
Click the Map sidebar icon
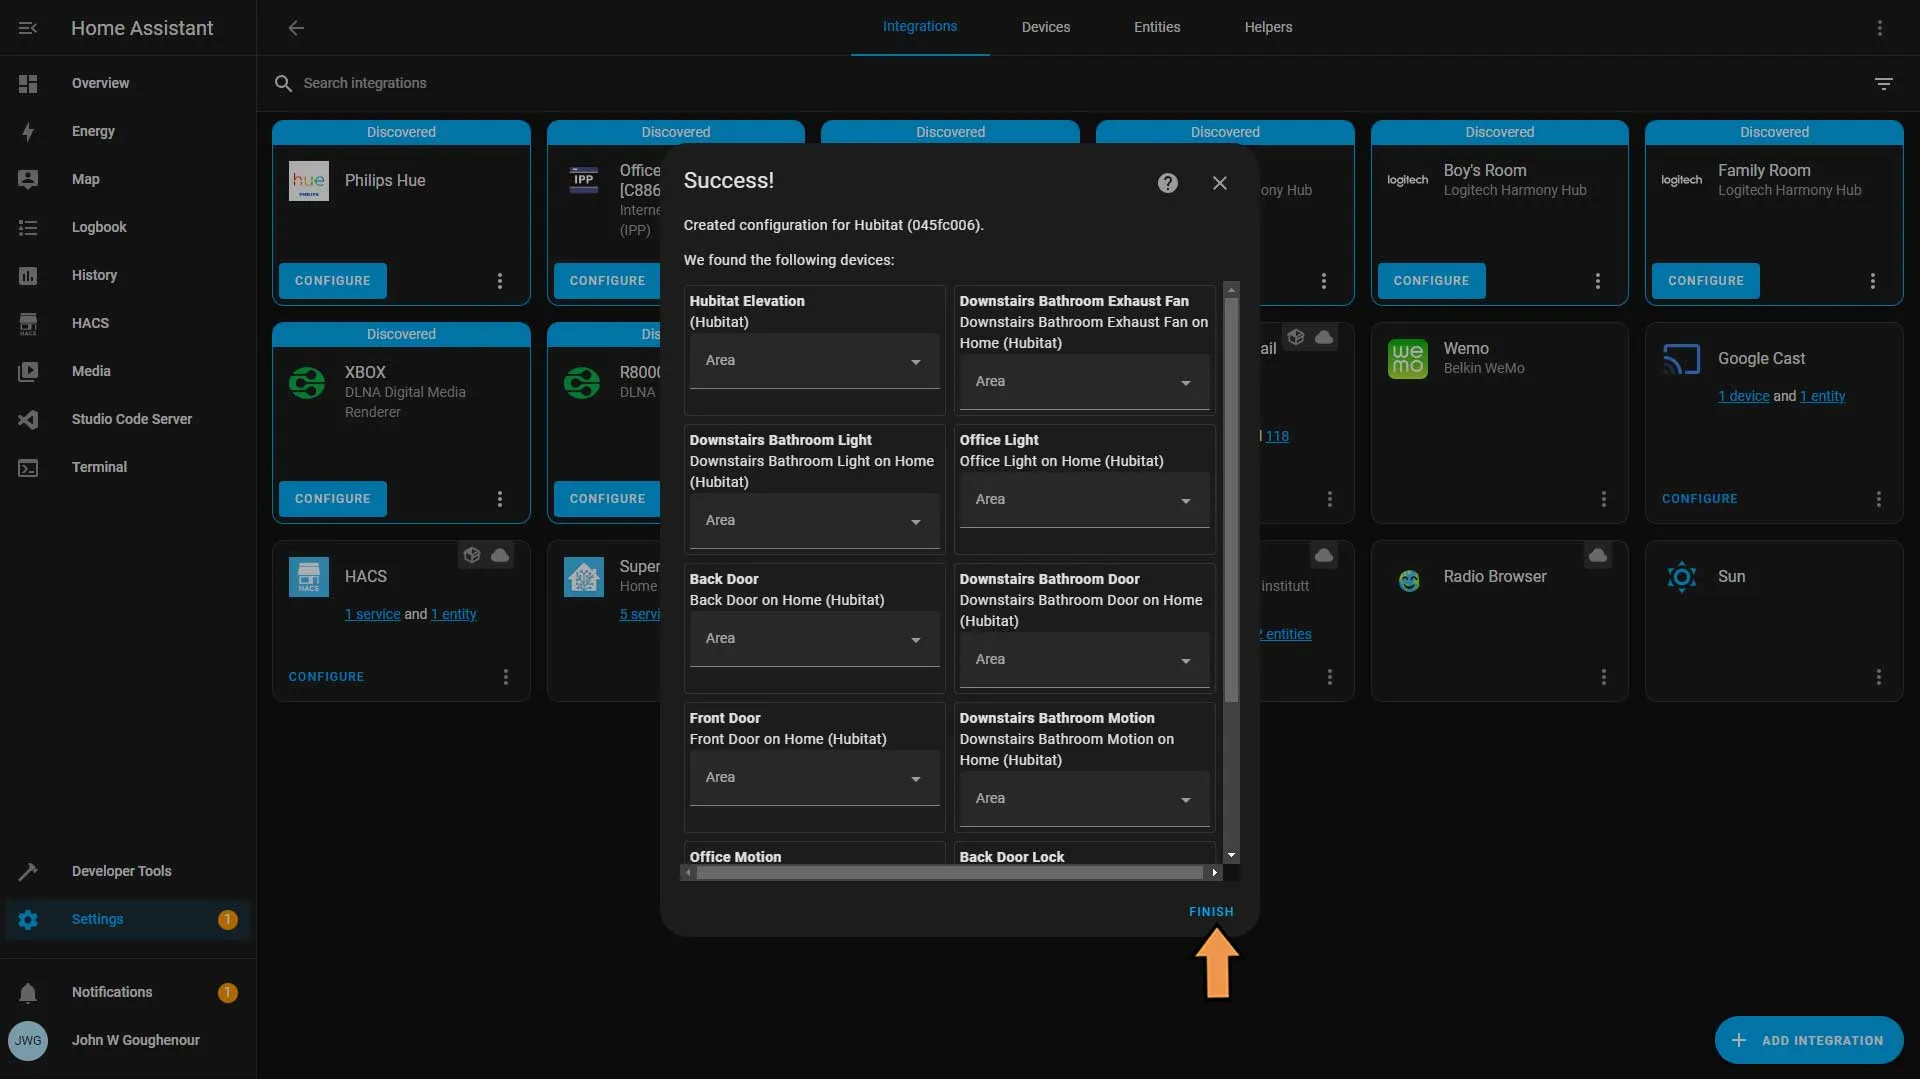pyautogui.click(x=28, y=179)
